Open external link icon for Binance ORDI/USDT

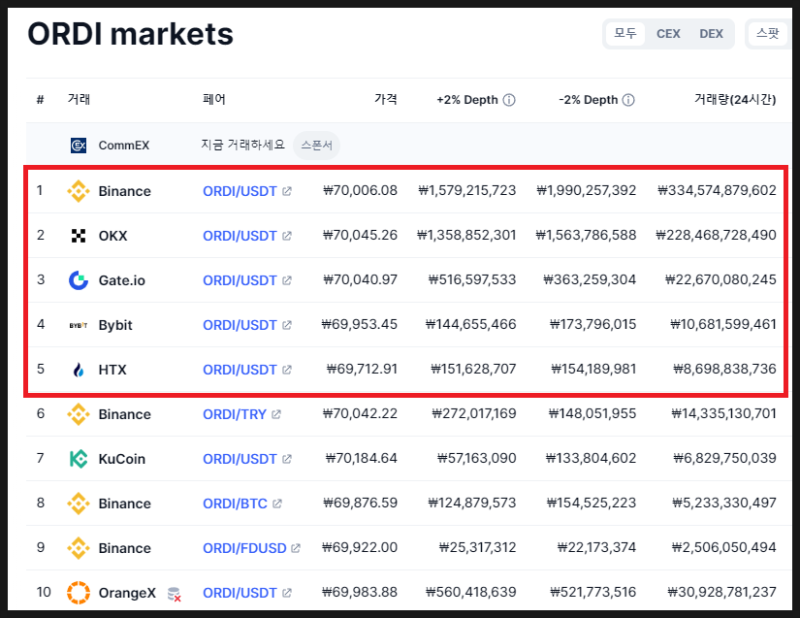click(287, 191)
